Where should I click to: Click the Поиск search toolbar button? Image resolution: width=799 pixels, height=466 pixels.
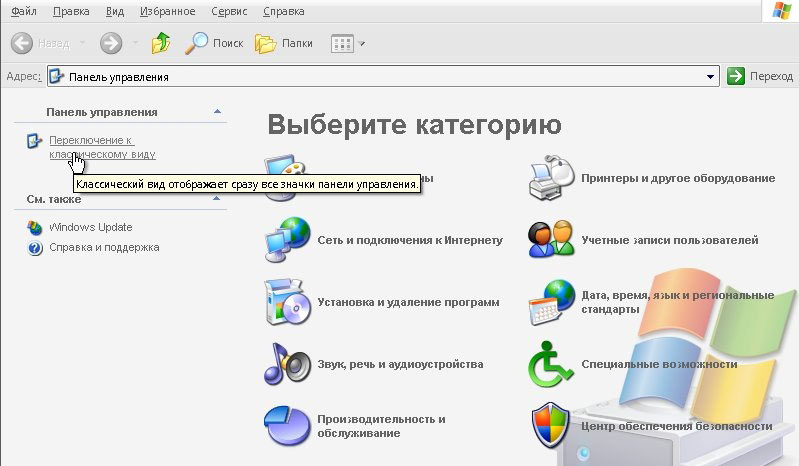click(215, 43)
